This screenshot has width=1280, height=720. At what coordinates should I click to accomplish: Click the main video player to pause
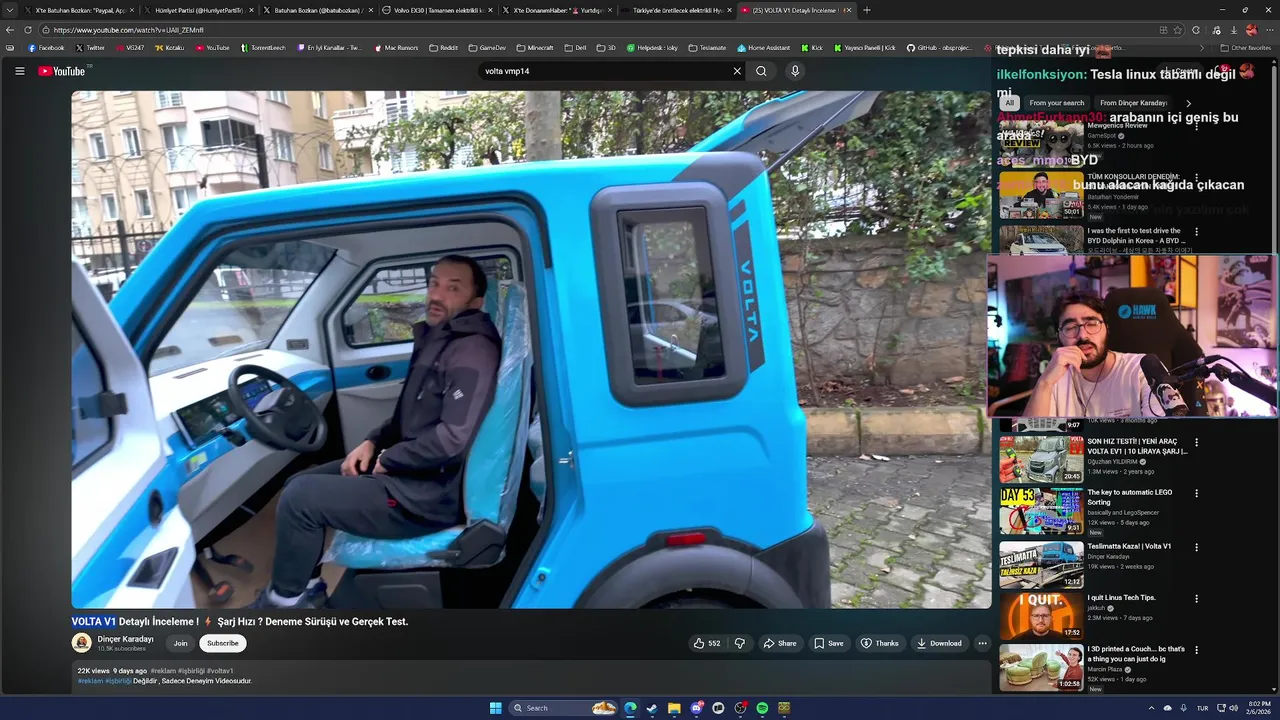(x=531, y=349)
